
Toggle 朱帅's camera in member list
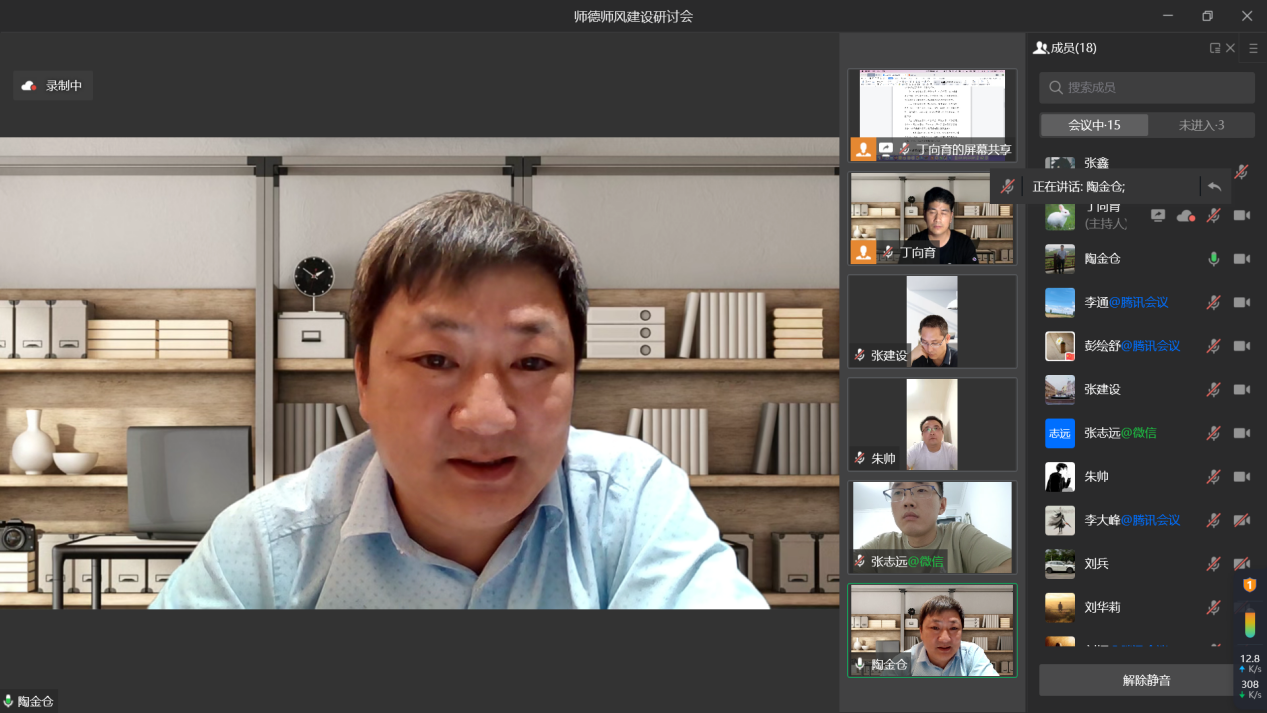point(1242,477)
